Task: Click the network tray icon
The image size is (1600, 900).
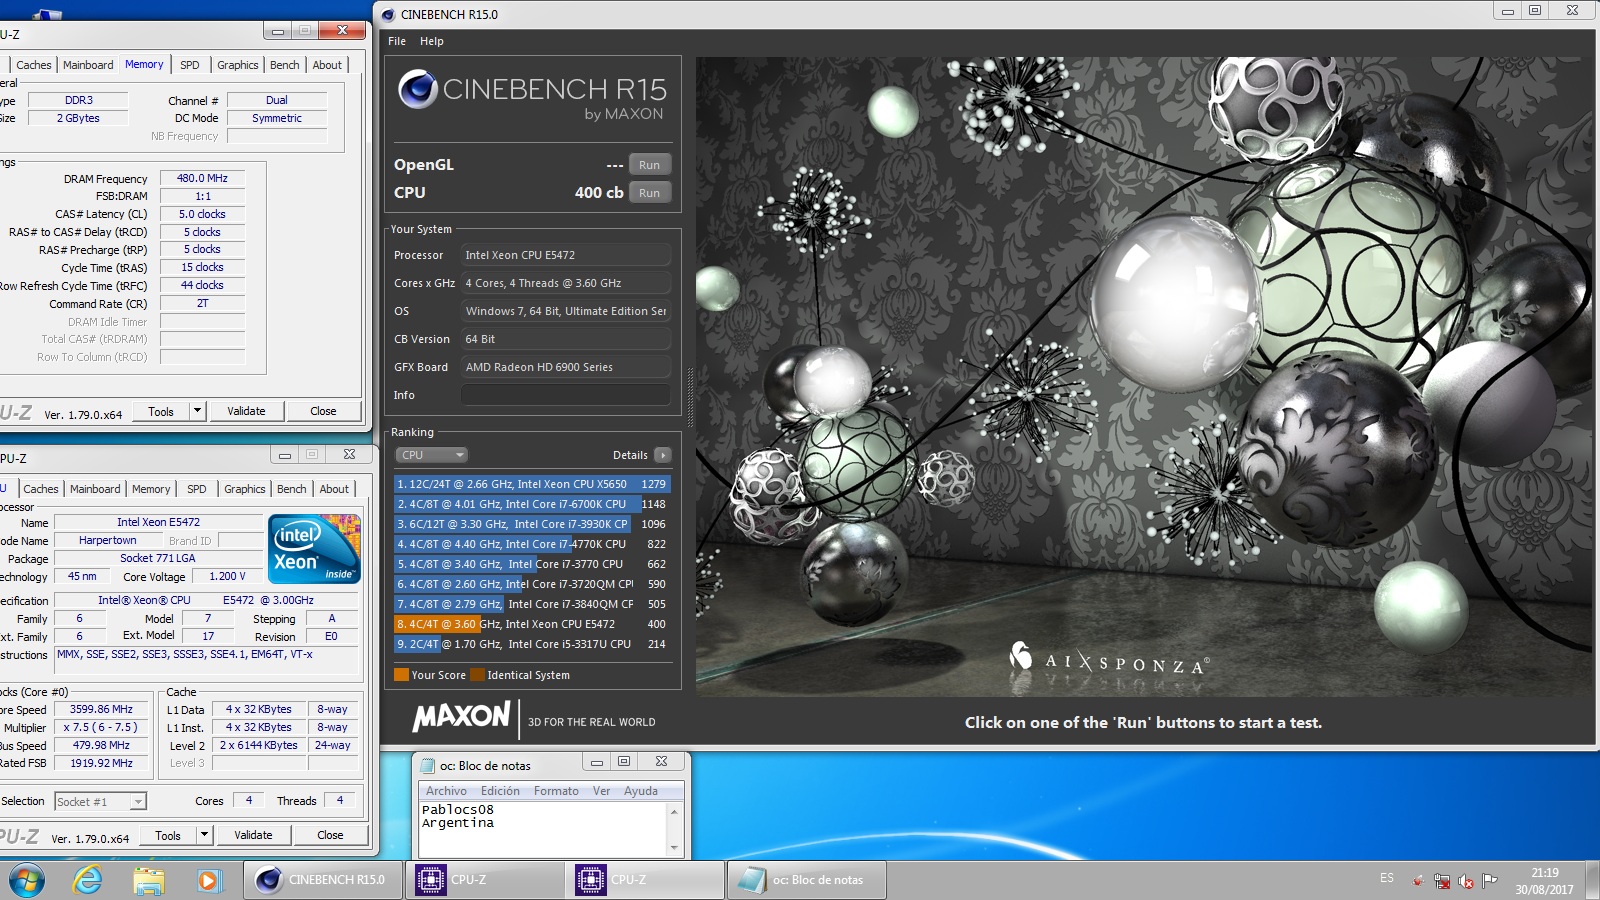Action: [1442, 881]
